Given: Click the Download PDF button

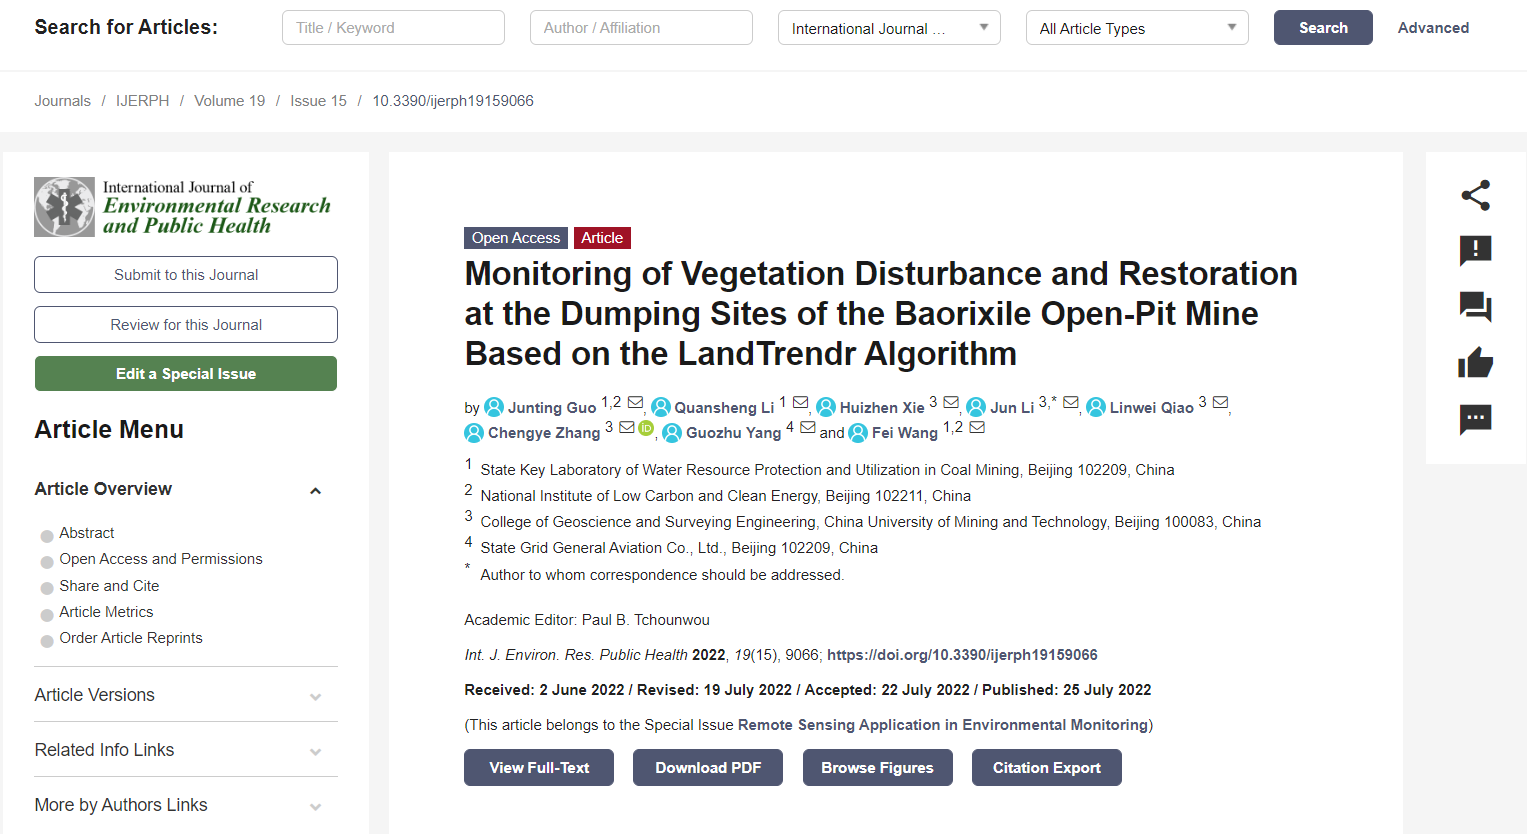Looking at the screenshot, I should (x=708, y=768).
